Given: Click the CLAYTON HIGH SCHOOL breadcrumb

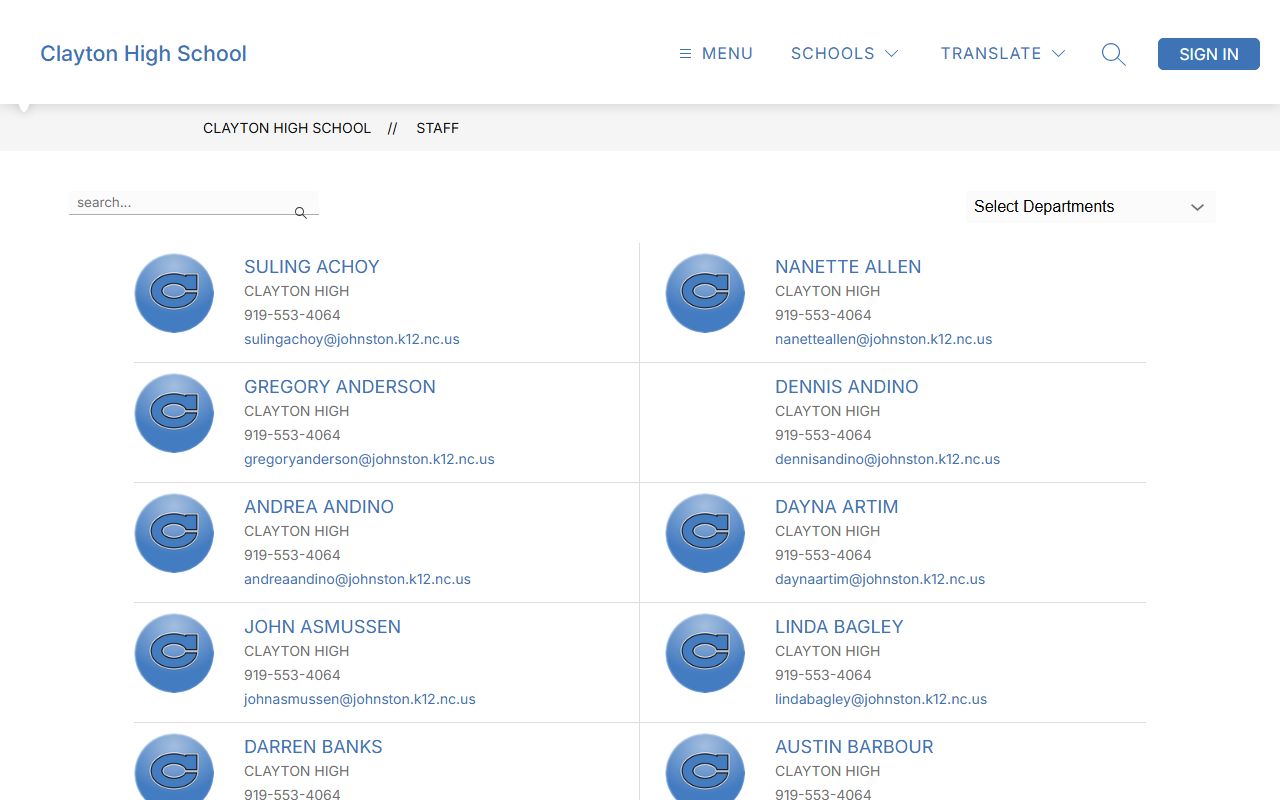Looking at the screenshot, I should 287,128.
